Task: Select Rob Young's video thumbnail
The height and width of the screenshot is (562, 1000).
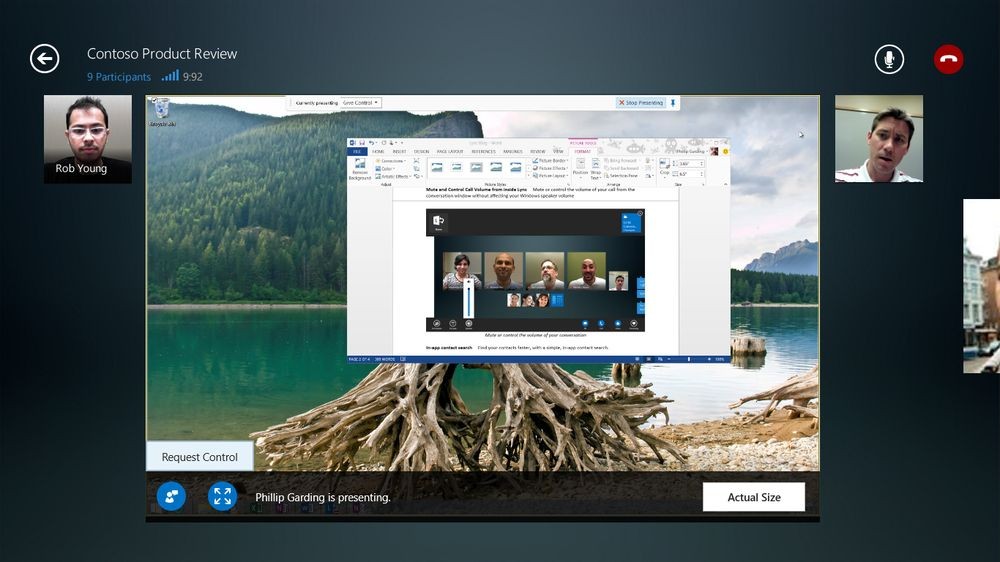Action: (88, 139)
